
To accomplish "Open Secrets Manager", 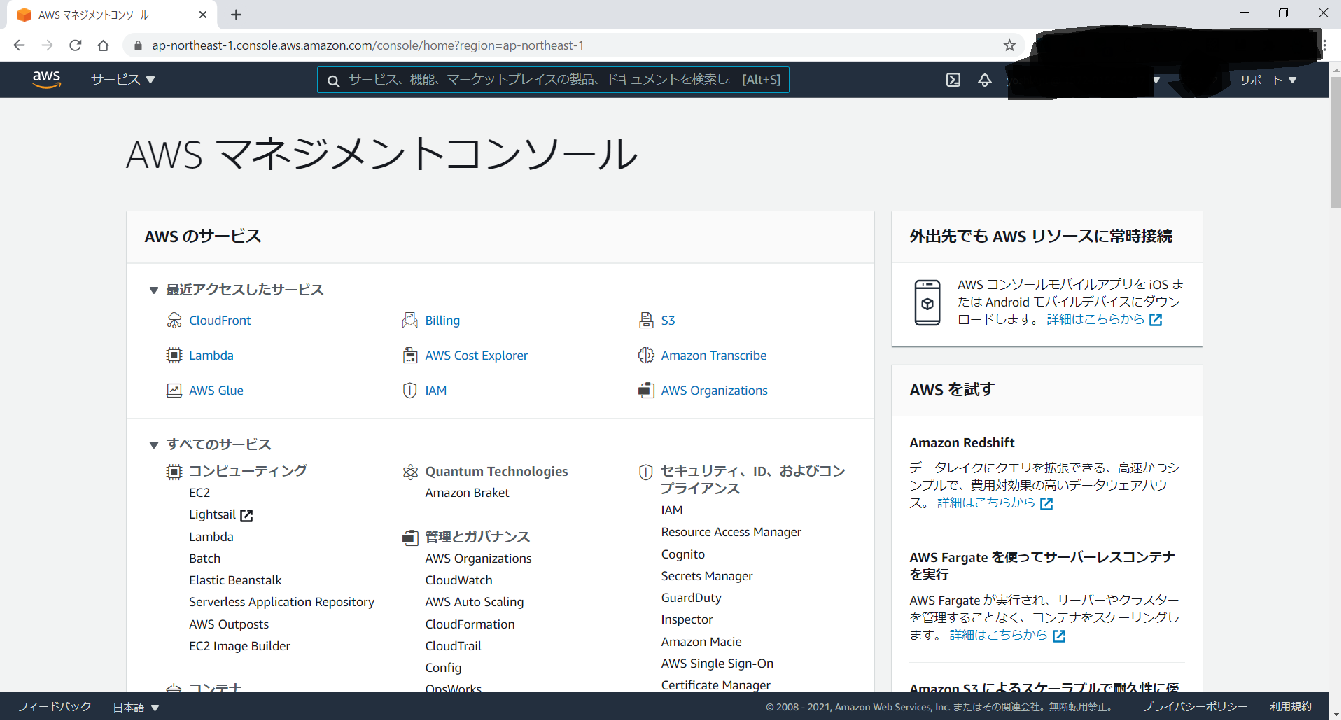I will pos(707,576).
